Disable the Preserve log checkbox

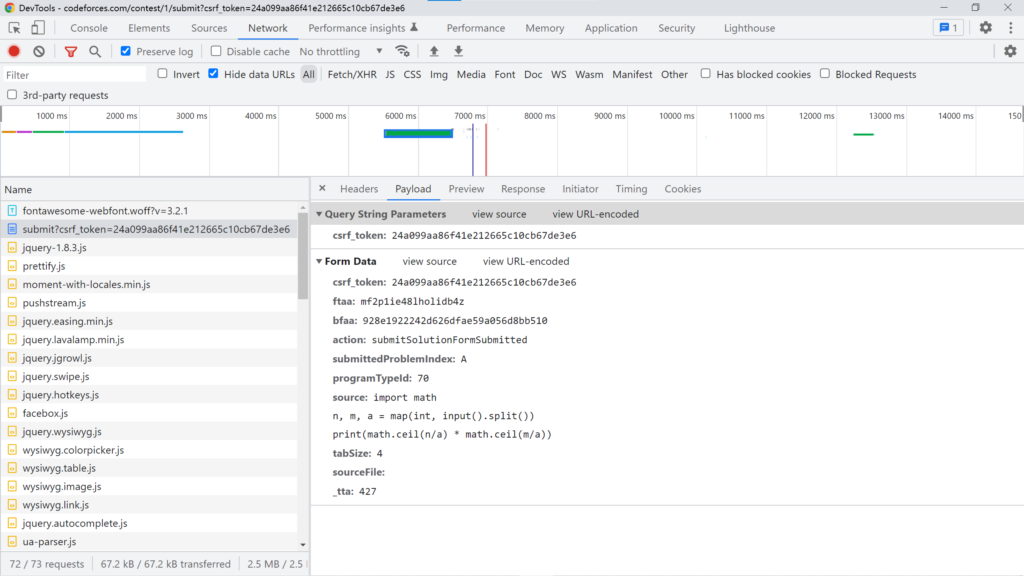(x=126, y=51)
